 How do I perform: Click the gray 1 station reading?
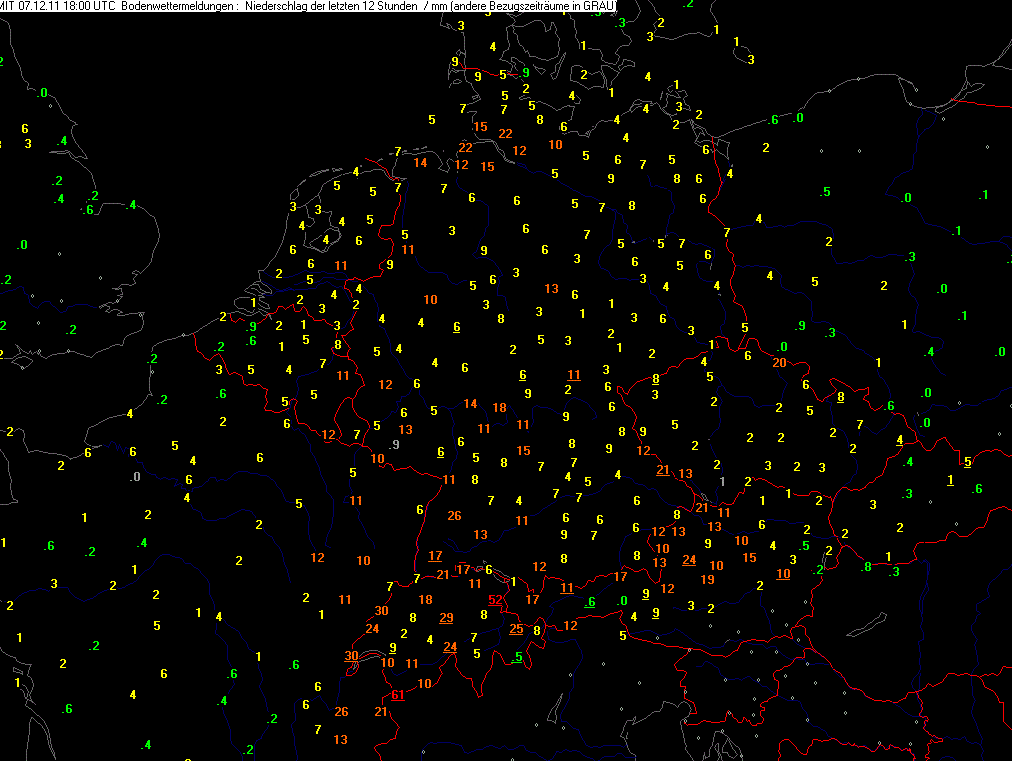point(722,482)
